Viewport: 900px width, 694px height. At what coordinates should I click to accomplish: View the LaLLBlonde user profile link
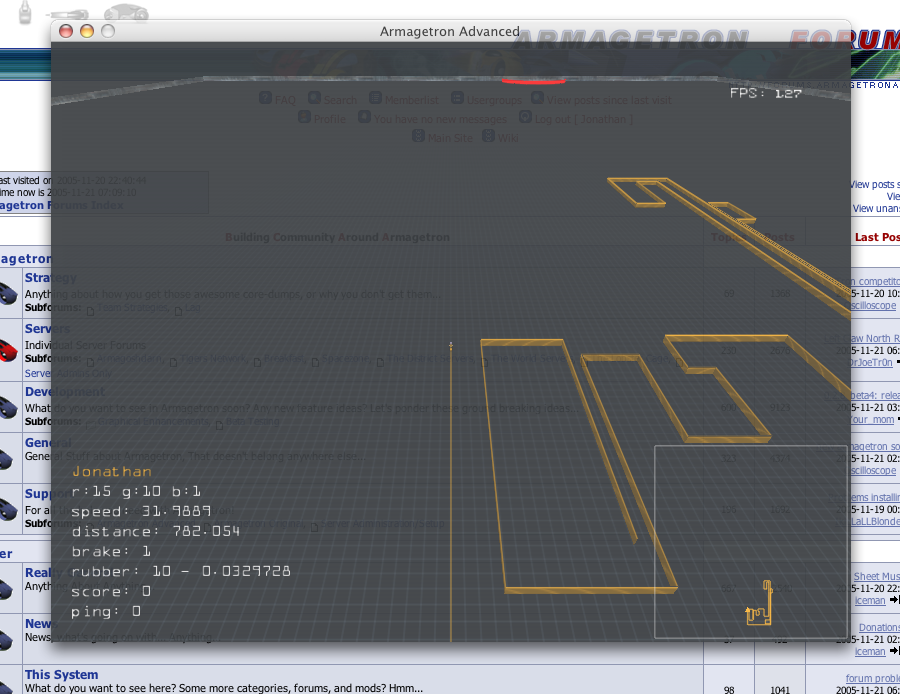click(x=874, y=521)
